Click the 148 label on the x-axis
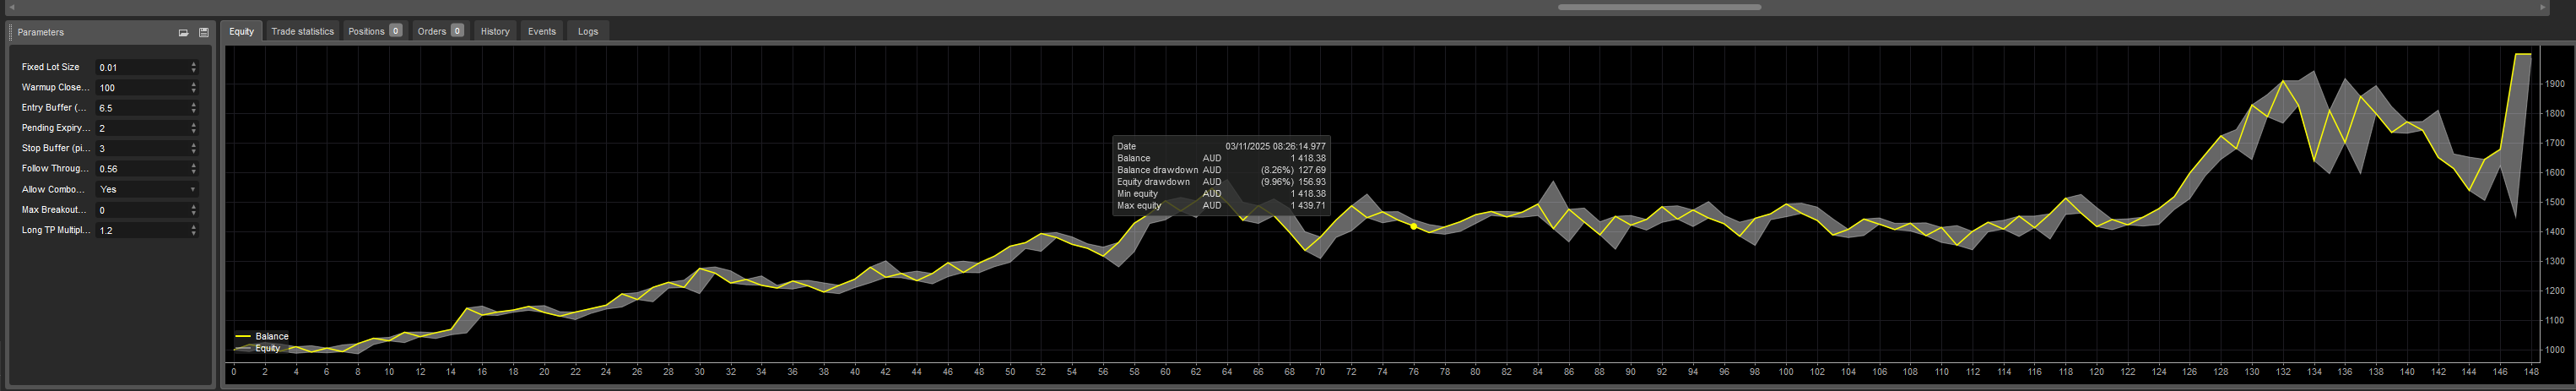 pos(2530,372)
